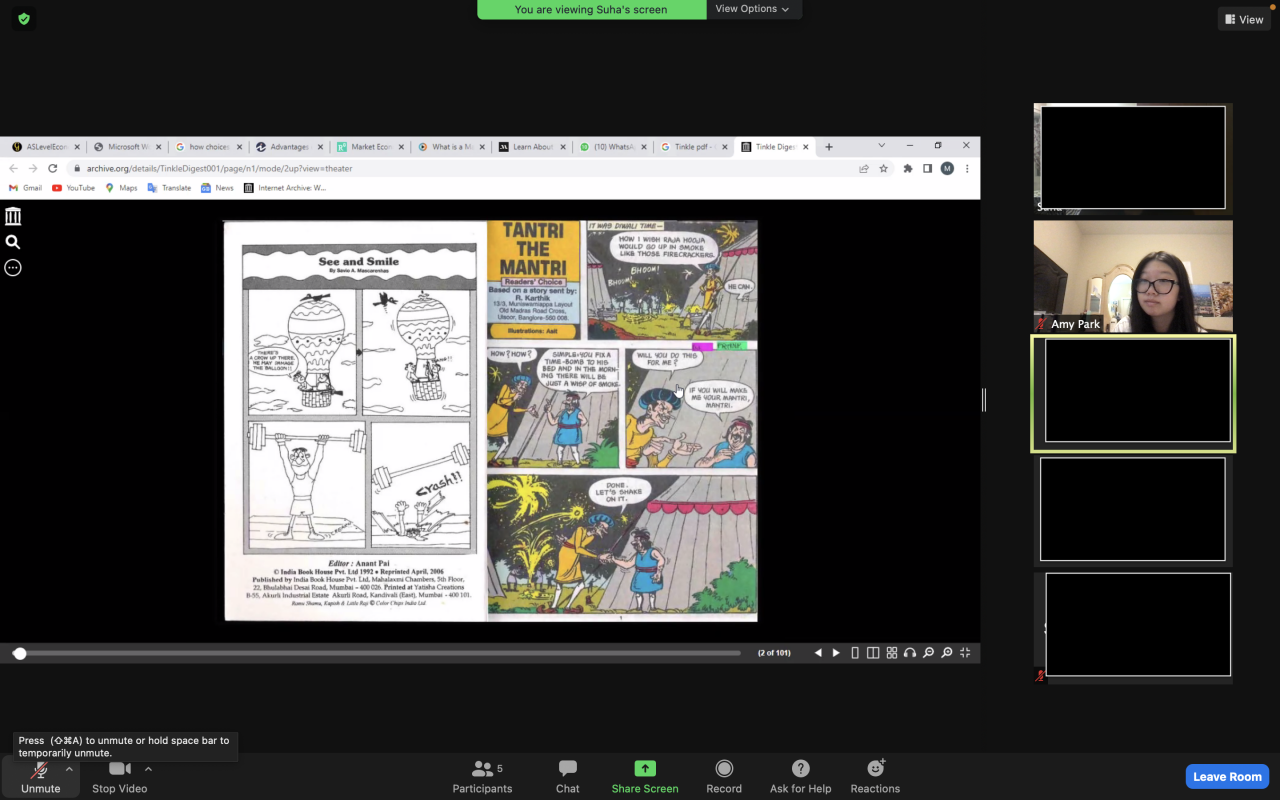Exit fullscreen theater mode
The image size is (1280, 800).
(965, 653)
